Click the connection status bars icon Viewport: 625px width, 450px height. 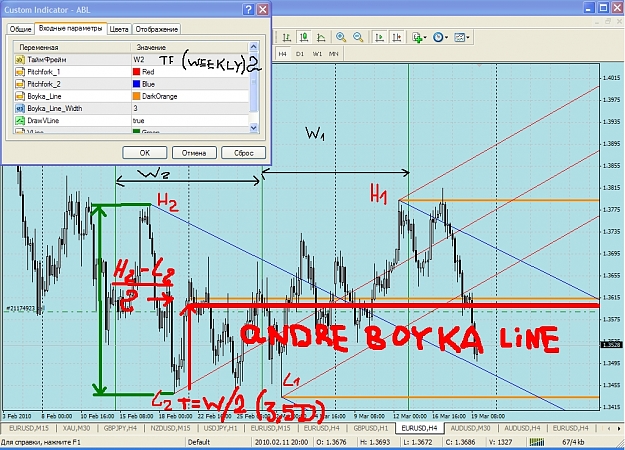(x=537, y=442)
